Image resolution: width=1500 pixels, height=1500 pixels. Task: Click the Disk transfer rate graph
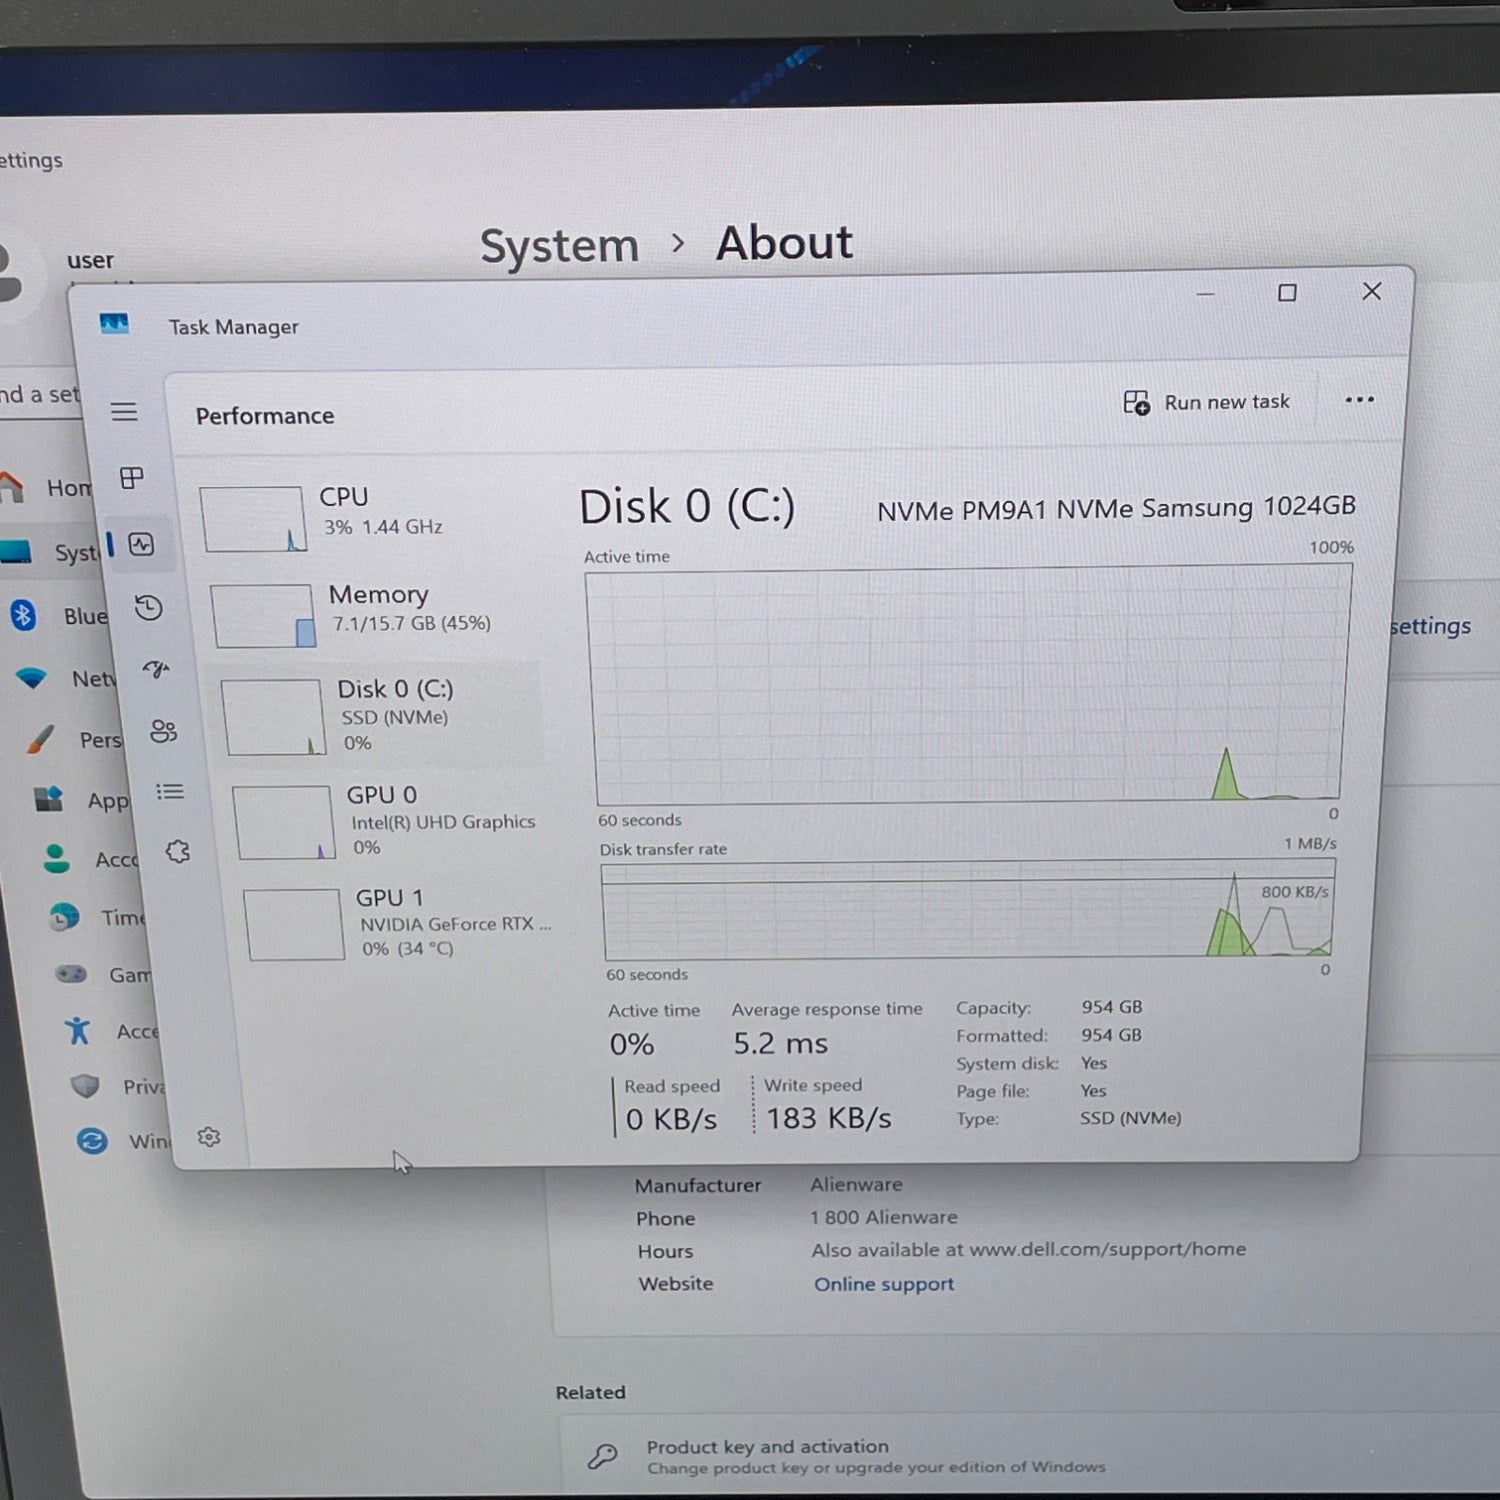(x=968, y=912)
